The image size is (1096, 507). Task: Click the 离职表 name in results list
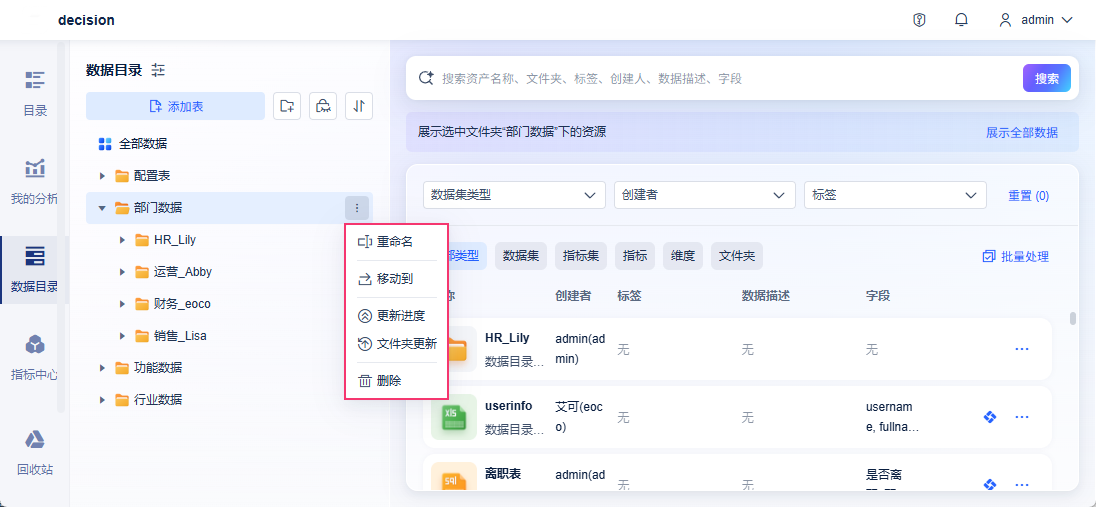click(503, 474)
